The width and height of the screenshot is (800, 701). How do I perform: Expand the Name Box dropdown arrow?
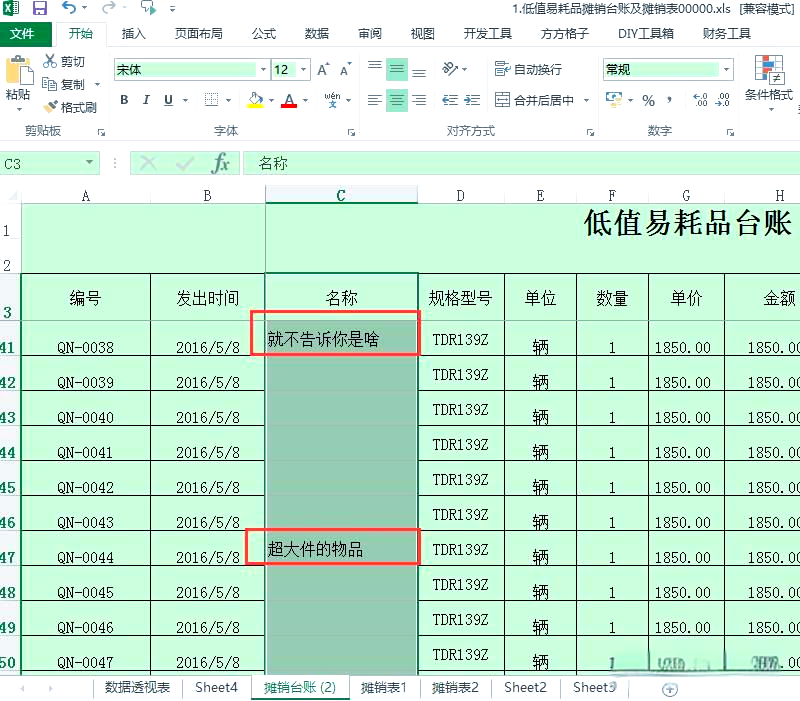click(89, 163)
